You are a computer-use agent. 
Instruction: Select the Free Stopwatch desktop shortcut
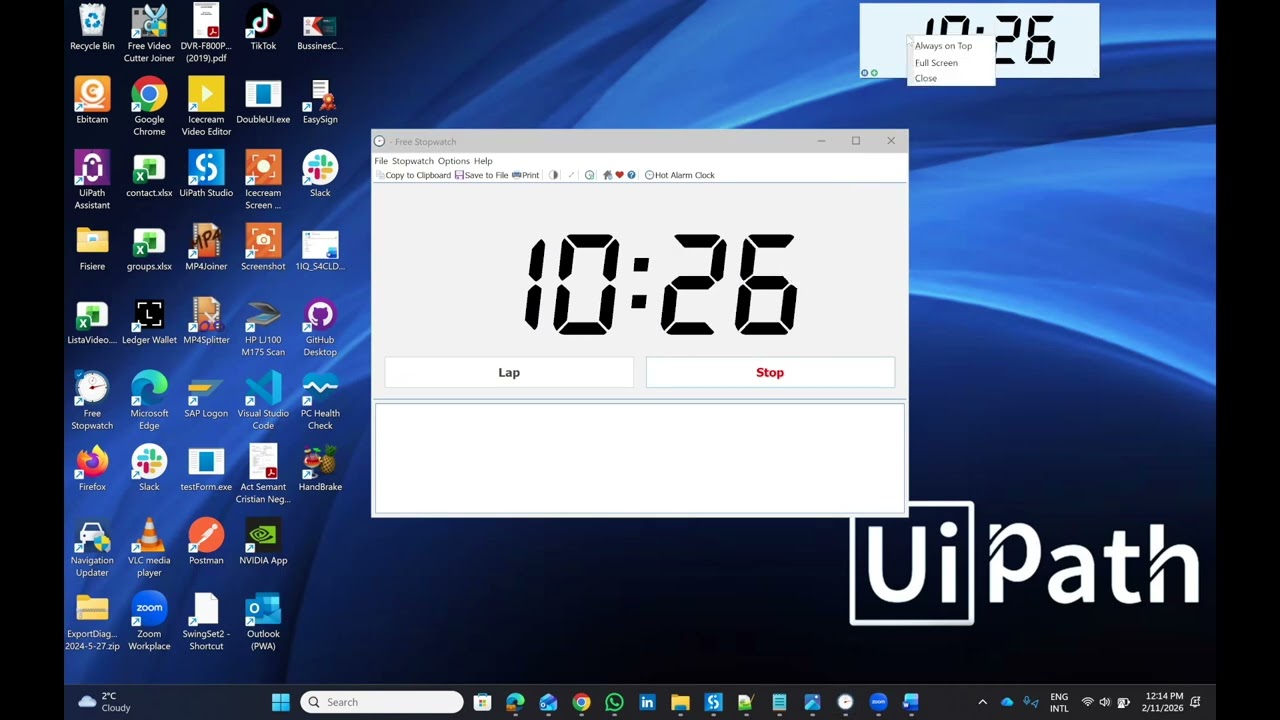click(x=92, y=401)
